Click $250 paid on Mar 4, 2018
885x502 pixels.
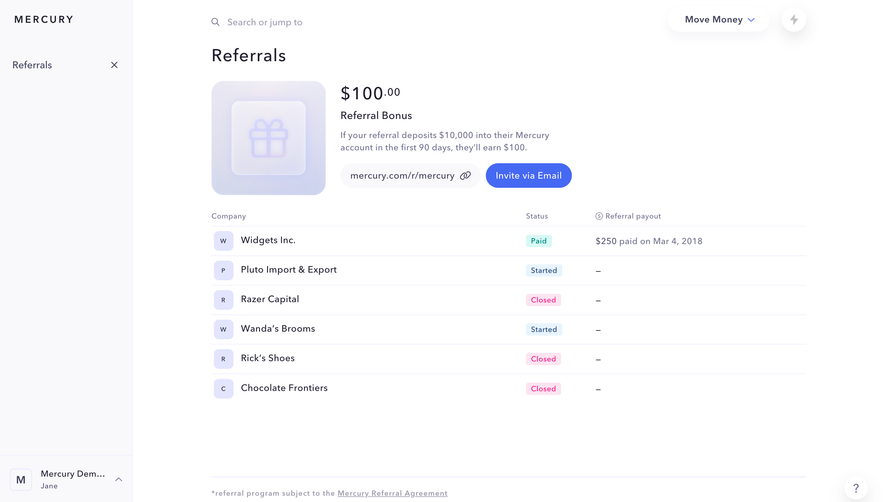[649, 241]
